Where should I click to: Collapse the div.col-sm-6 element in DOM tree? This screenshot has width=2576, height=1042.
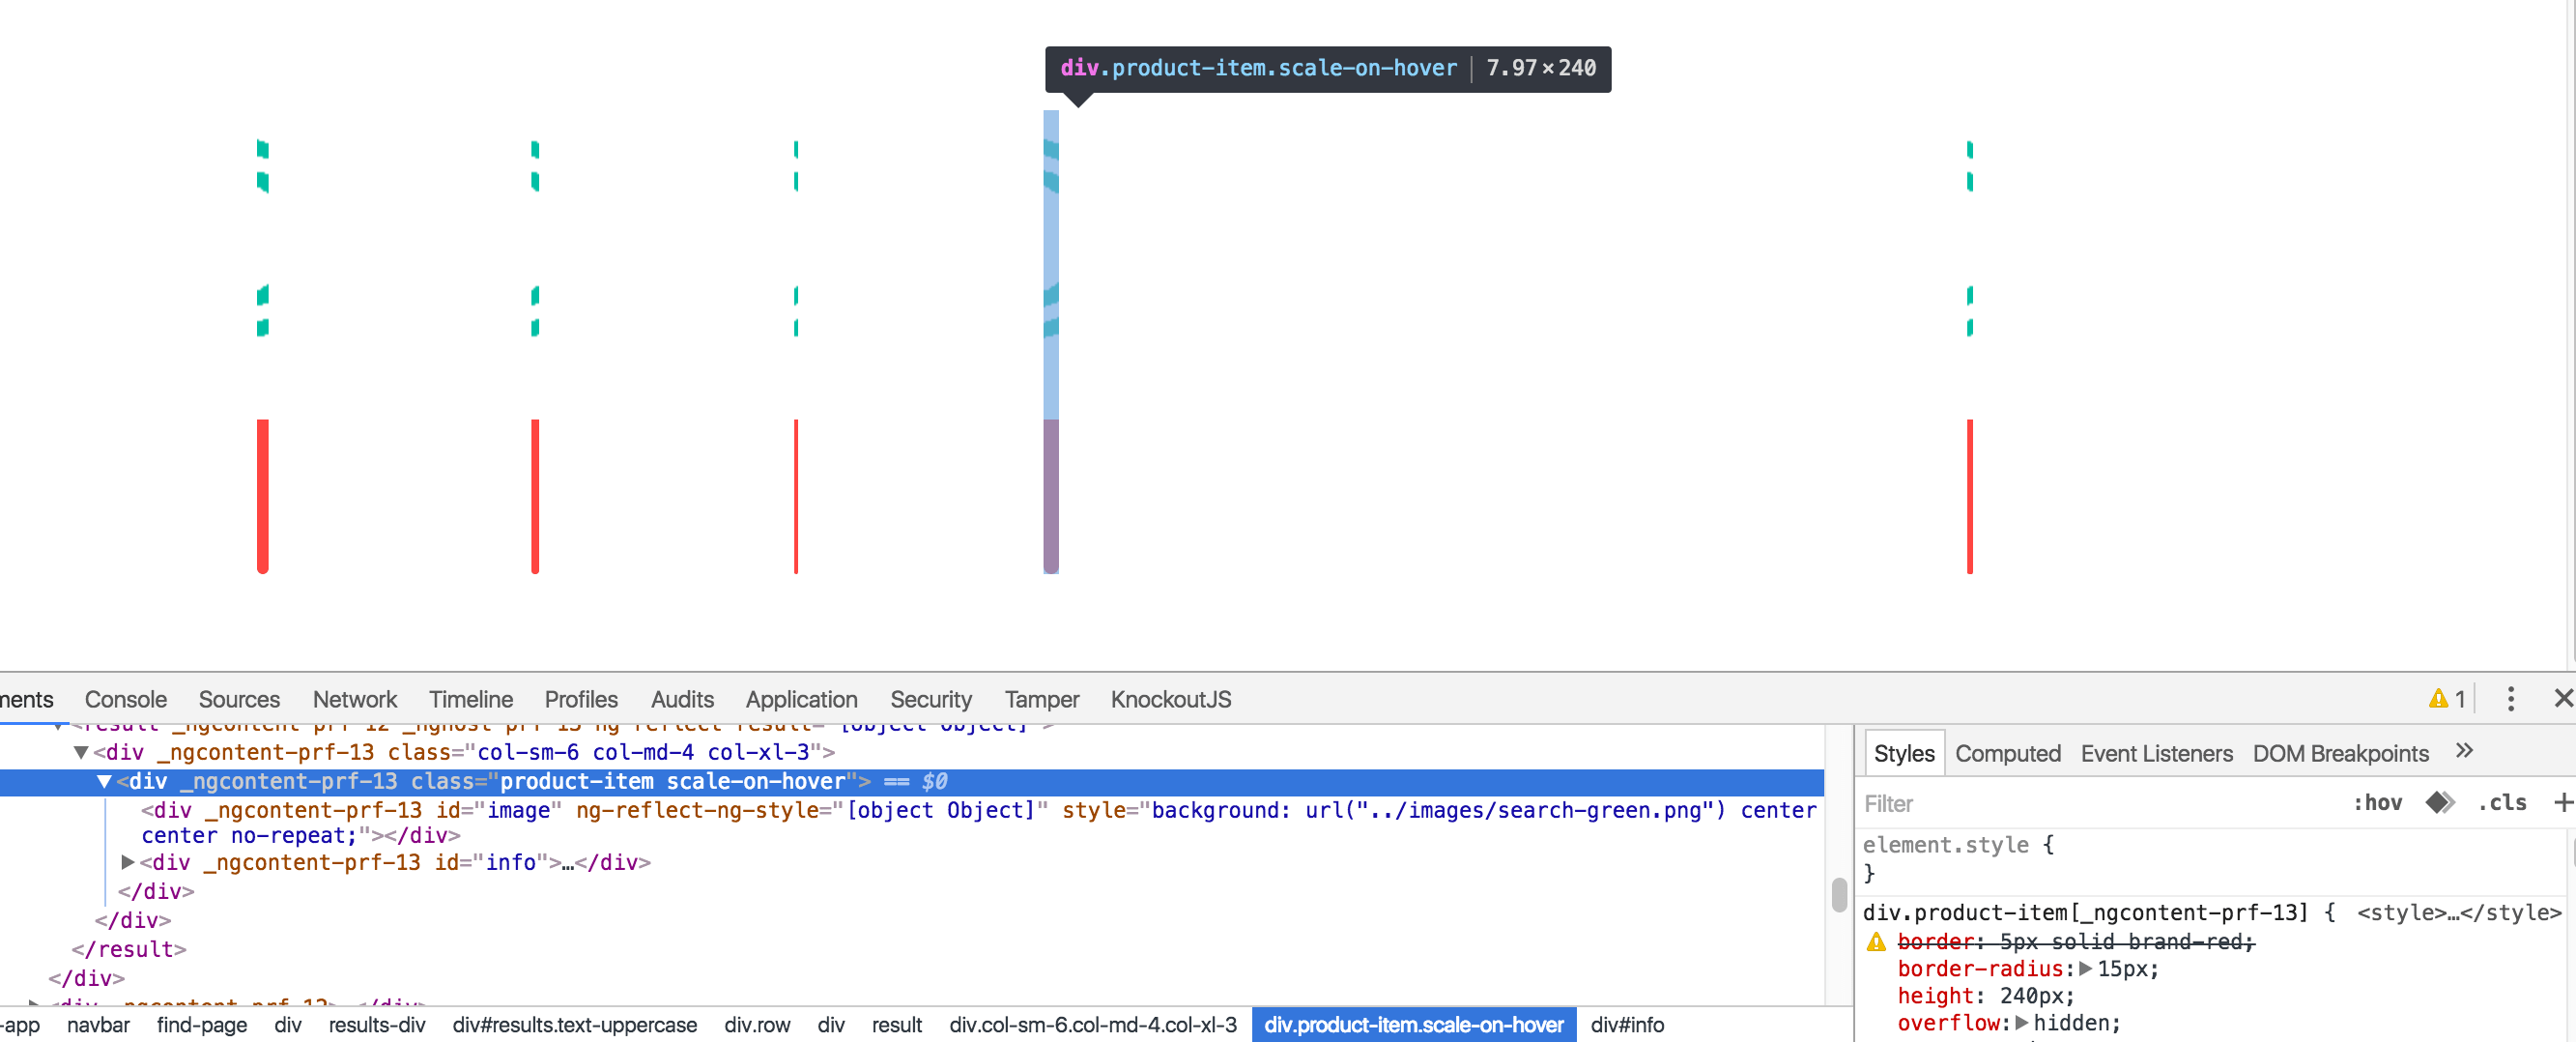[80, 753]
